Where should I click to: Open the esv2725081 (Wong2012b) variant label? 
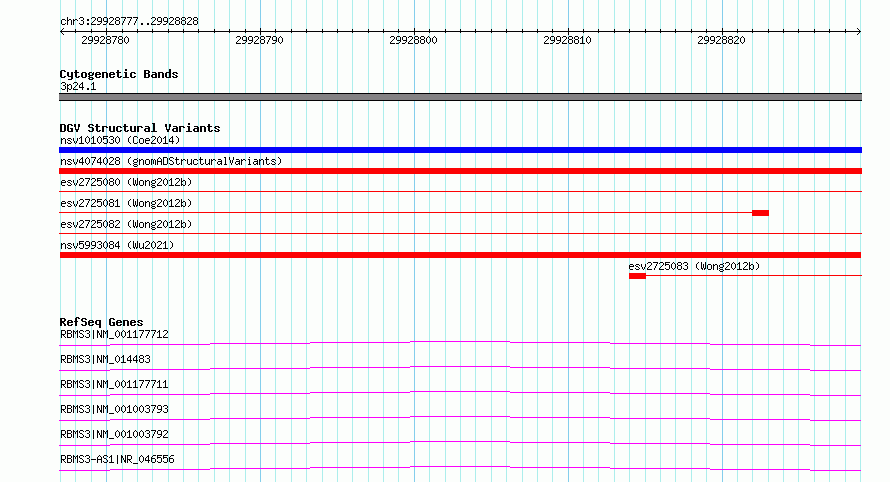pos(127,203)
